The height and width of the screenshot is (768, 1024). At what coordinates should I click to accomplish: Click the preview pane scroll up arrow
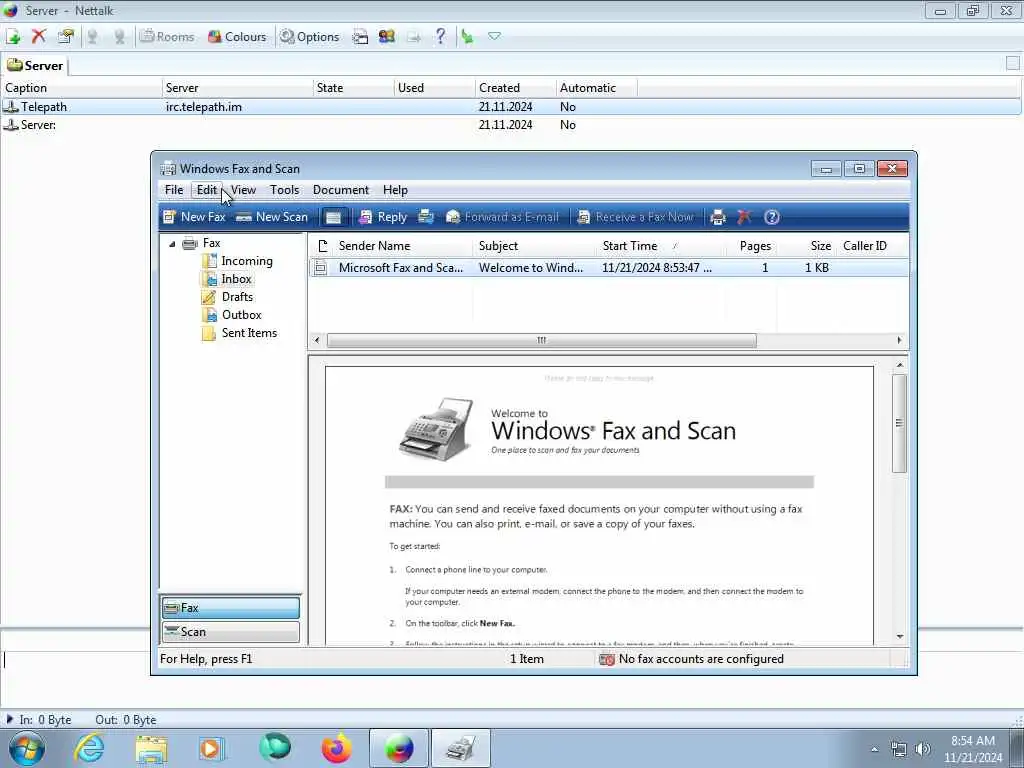tap(900, 365)
